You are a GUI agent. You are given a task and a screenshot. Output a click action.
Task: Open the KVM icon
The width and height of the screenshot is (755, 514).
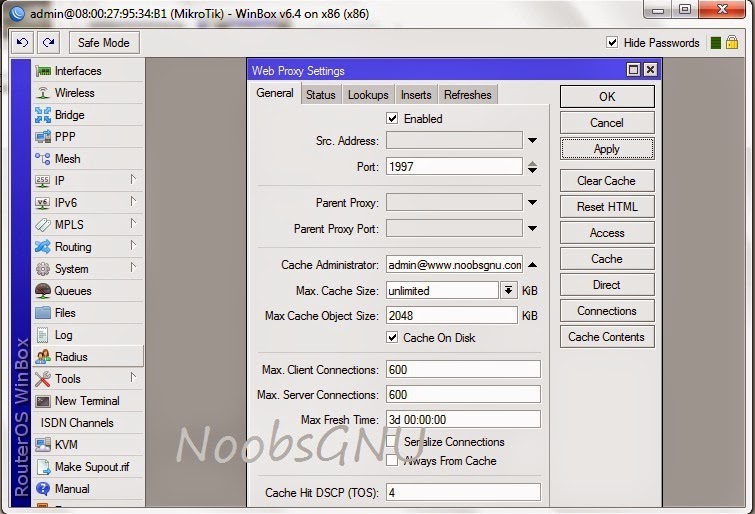[43, 445]
